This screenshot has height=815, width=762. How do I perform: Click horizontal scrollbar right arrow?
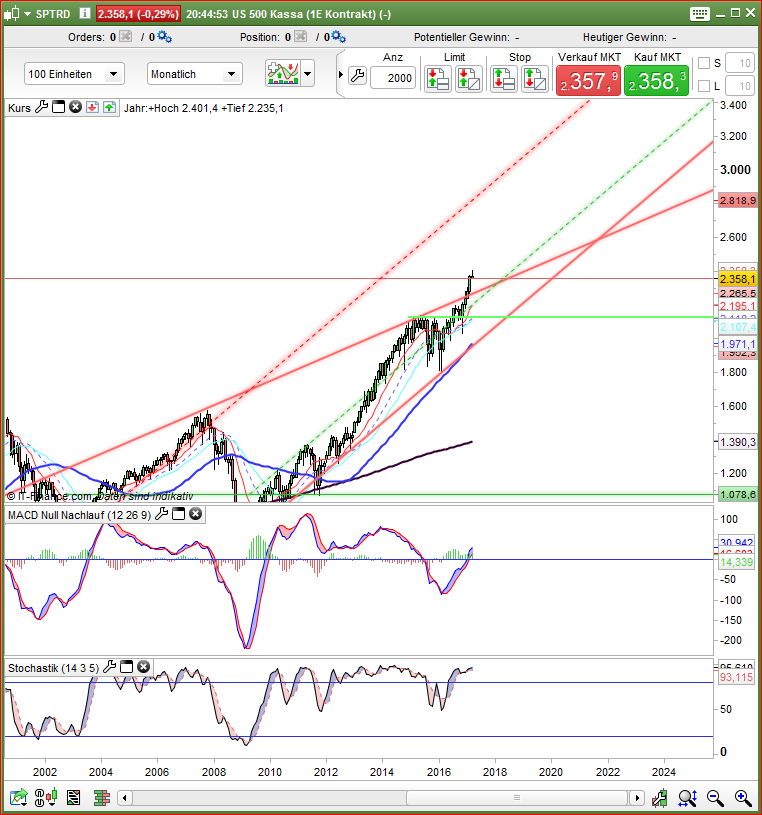637,797
